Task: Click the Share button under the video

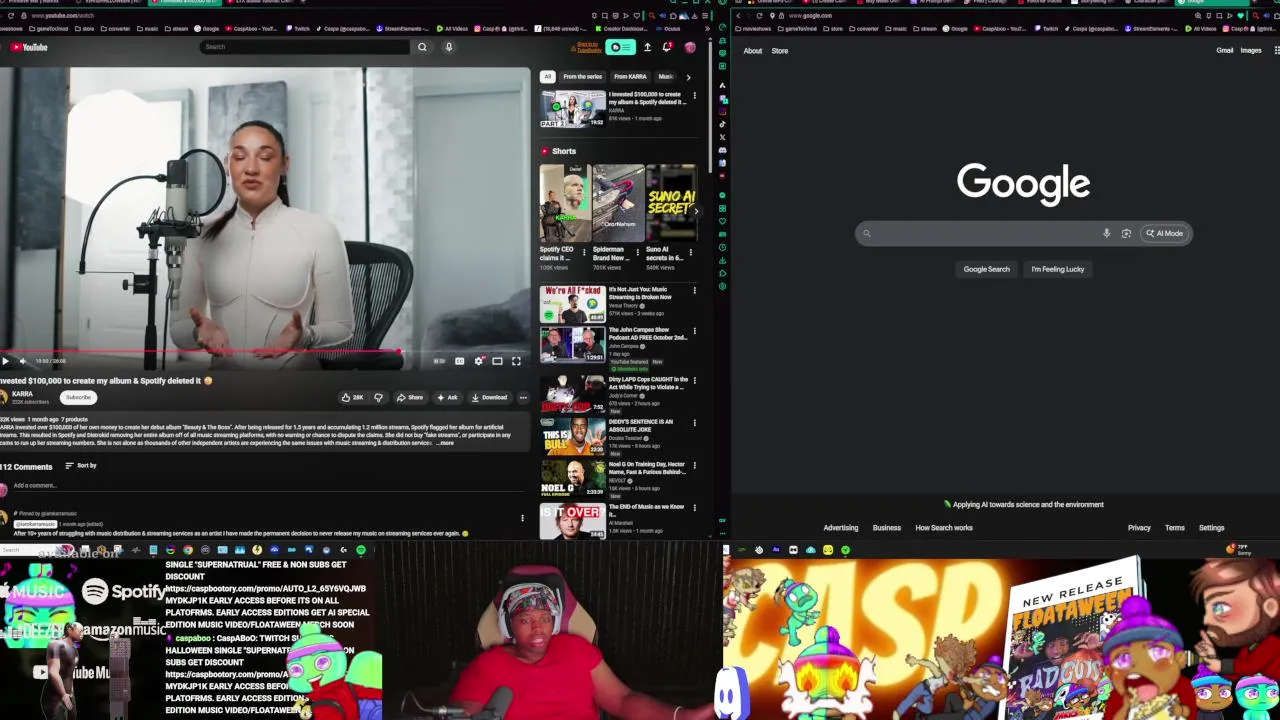Action: (x=410, y=398)
